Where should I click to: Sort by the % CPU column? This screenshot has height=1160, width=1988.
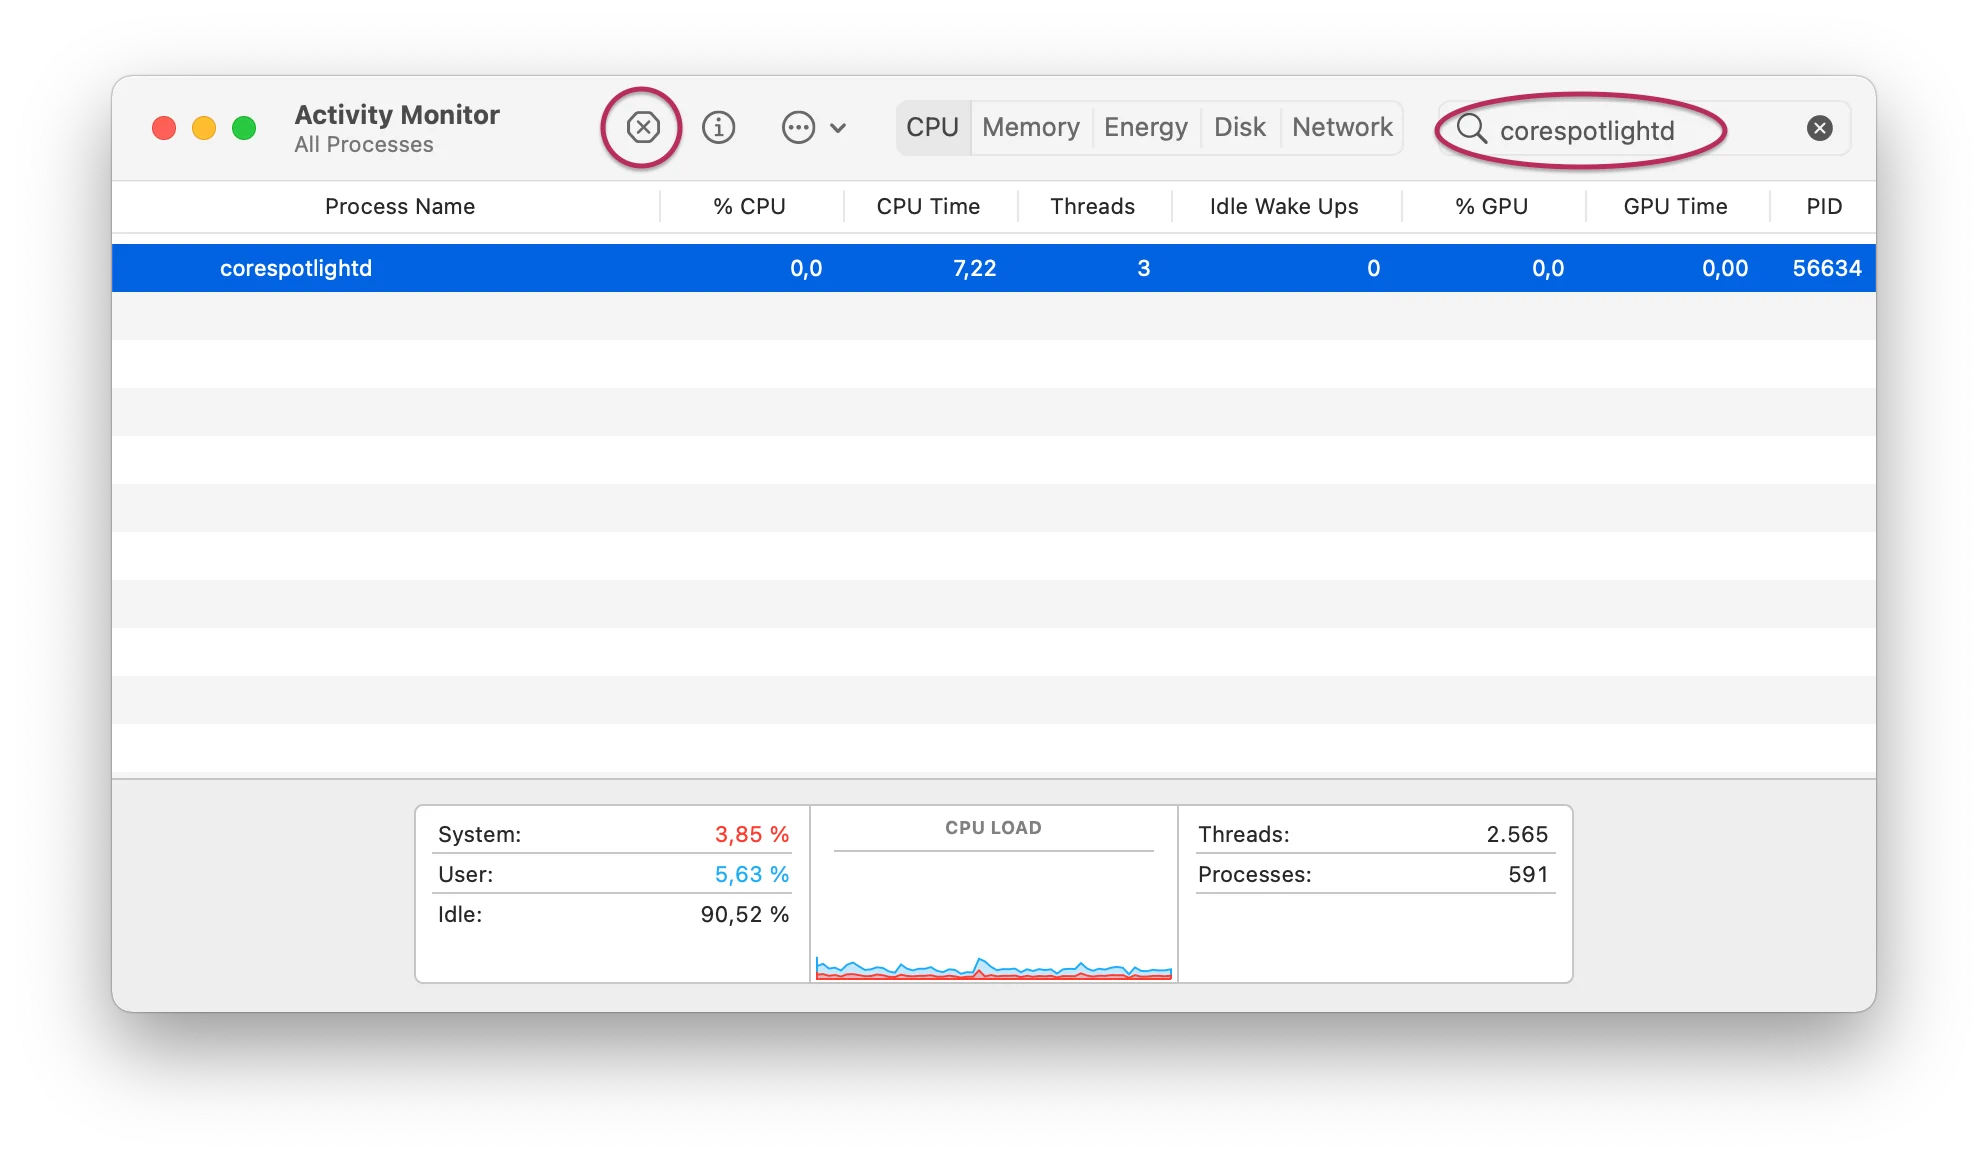(749, 206)
